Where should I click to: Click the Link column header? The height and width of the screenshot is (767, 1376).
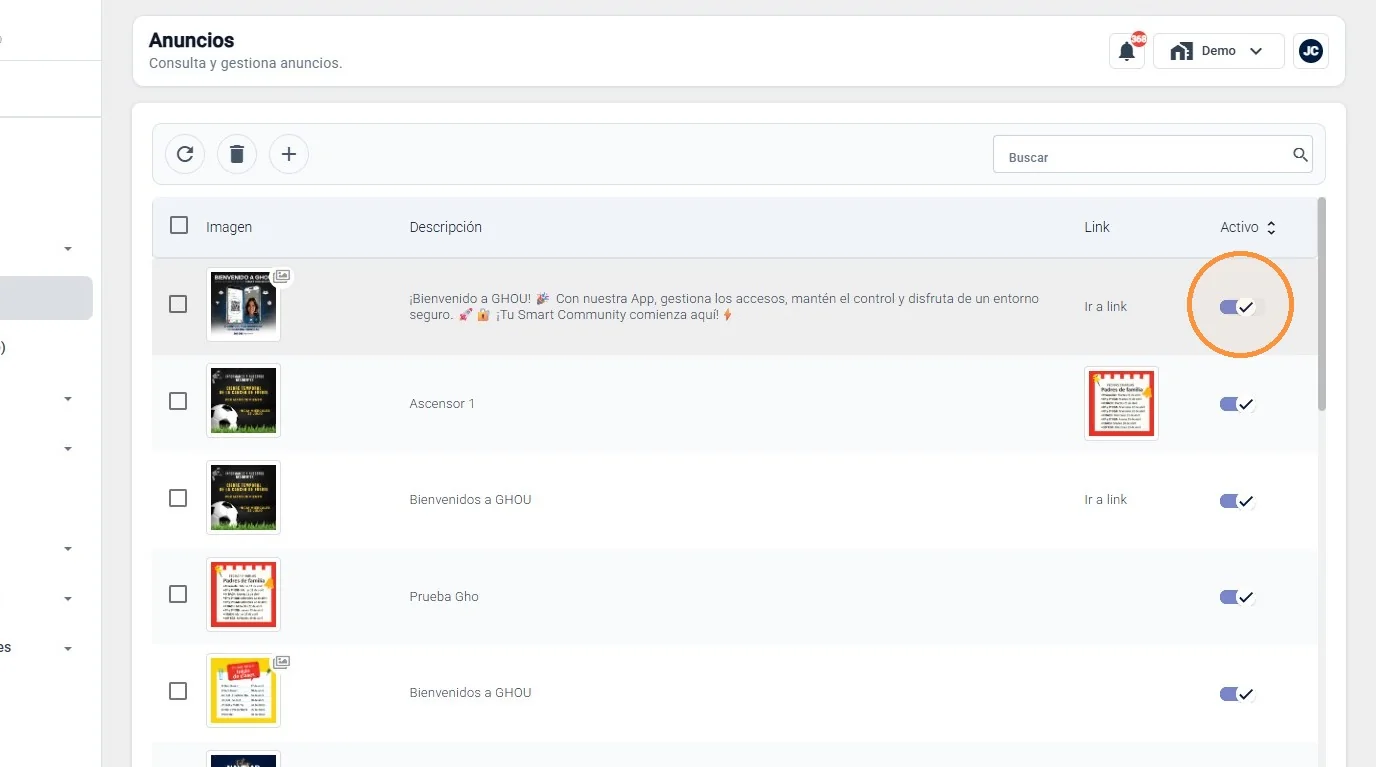pos(1097,228)
